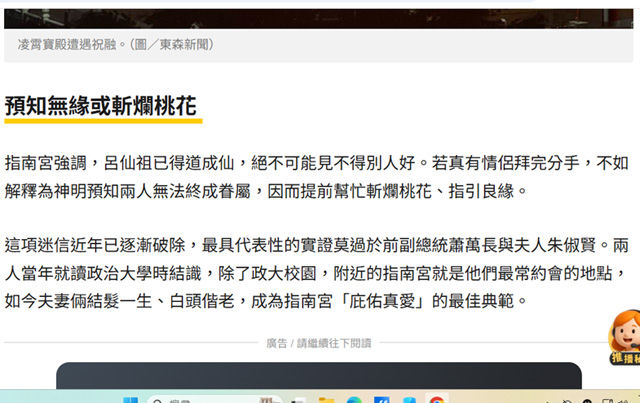
Task: Launch Google Chrome from the taskbar
Action: [x=437, y=400]
